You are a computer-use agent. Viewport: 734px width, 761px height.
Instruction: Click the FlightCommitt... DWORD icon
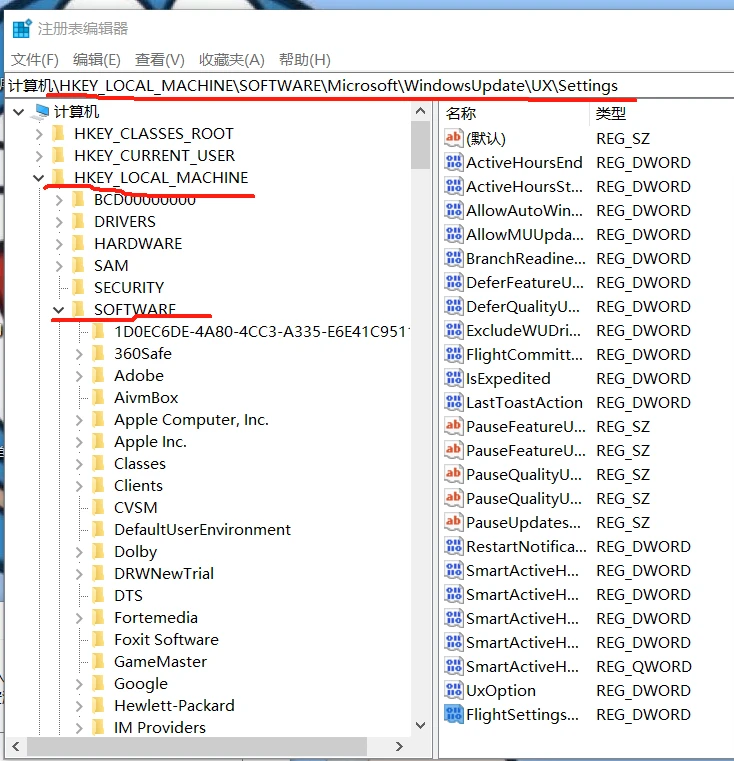[454, 354]
